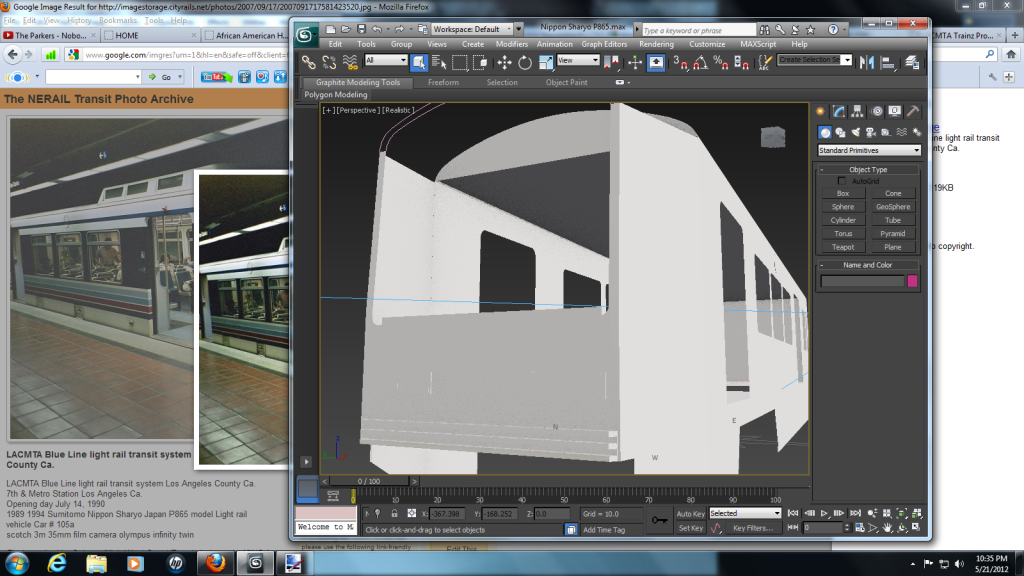Open the Modify command panel tab
This screenshot has height=576, width=1024.
[839, 112]
